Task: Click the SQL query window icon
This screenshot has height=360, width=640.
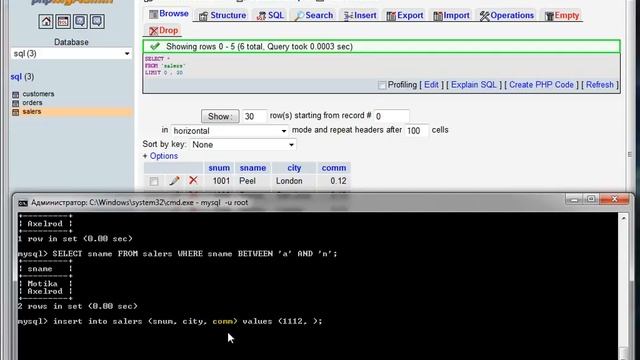Action: click(x=63, y=21)
